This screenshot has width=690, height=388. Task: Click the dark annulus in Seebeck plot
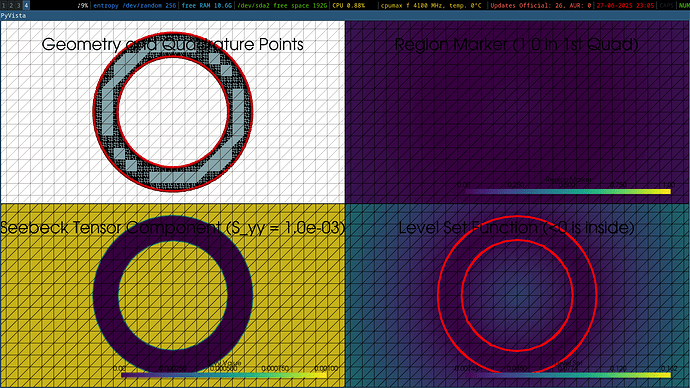(x=106, y=295)
